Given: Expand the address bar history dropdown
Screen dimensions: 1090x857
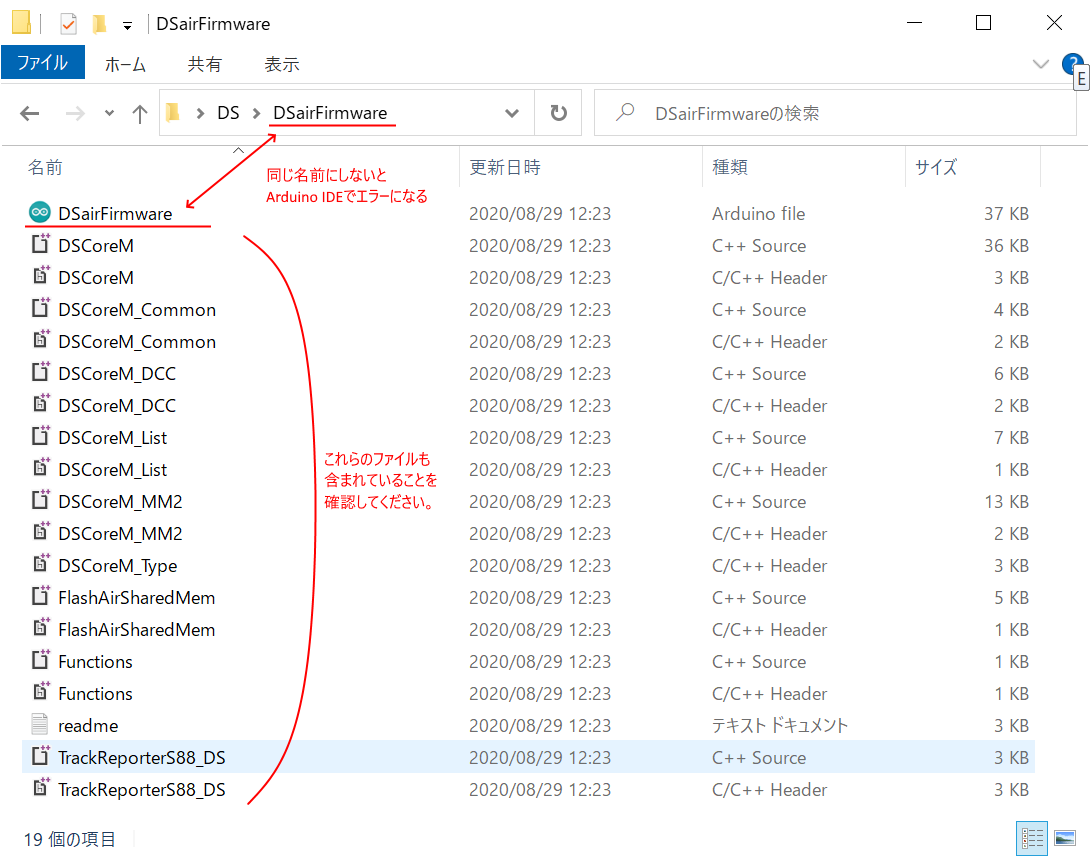Looking at the screenshot, I should point(512,113).
